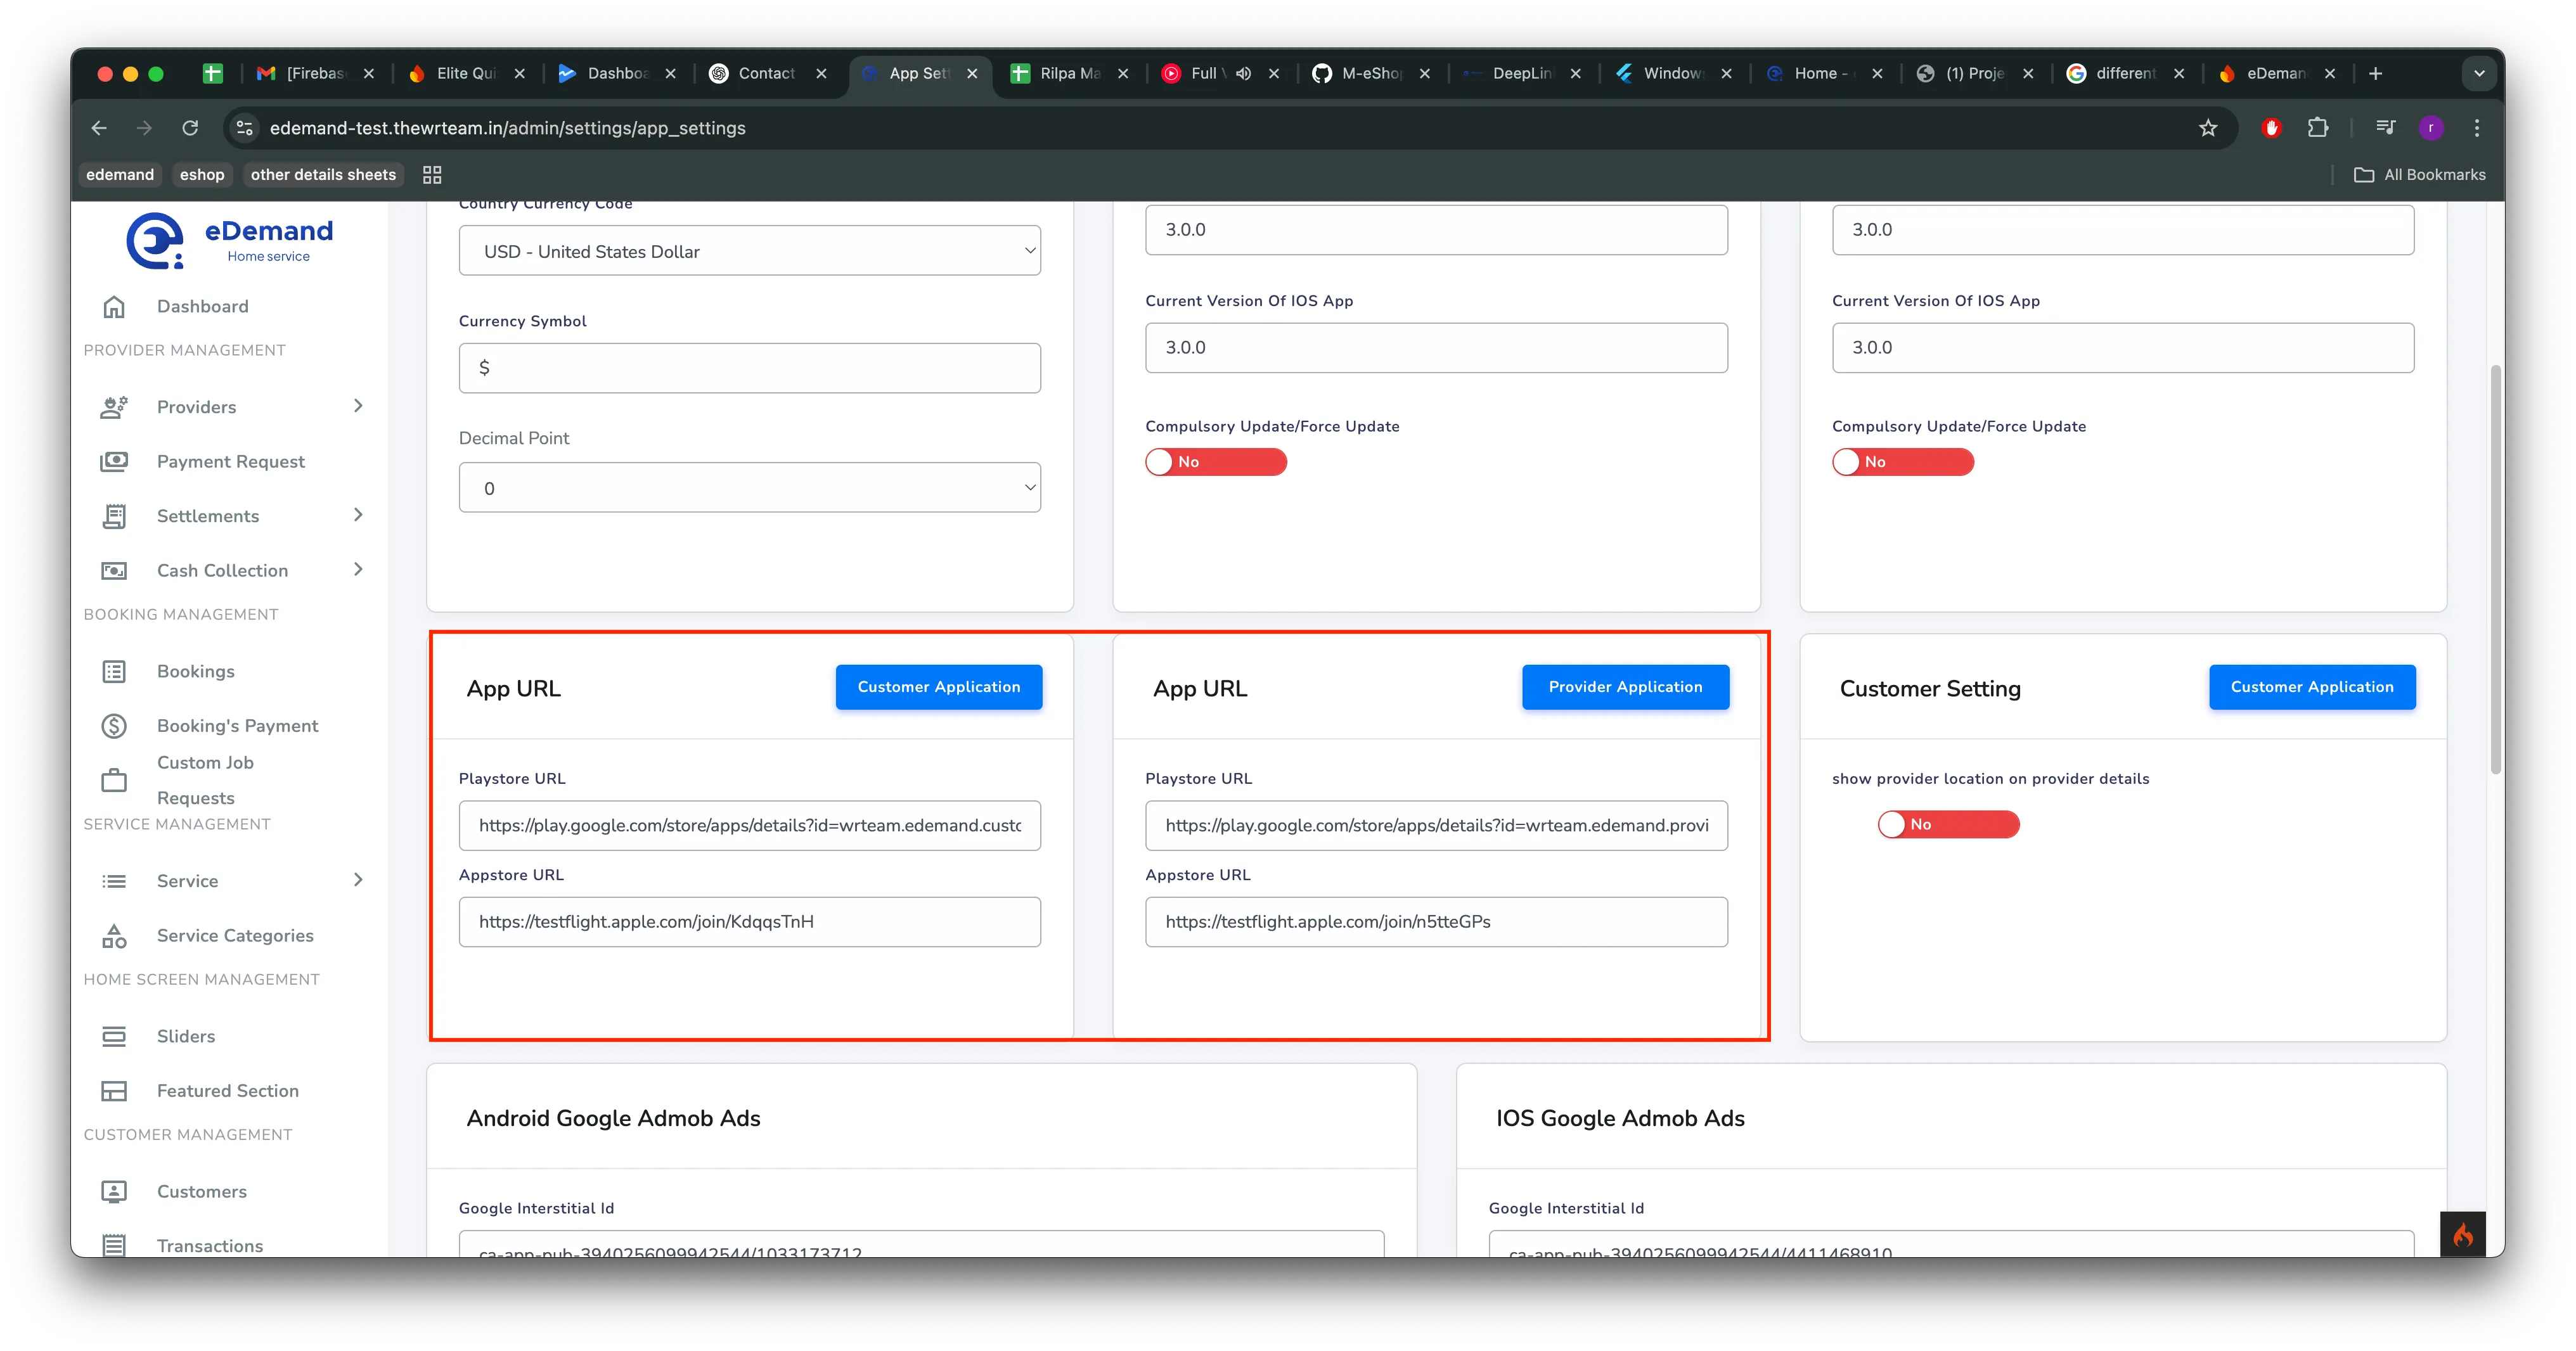Click the Currency Symbol input field
2576x1351 pixels.
point(749,368)
